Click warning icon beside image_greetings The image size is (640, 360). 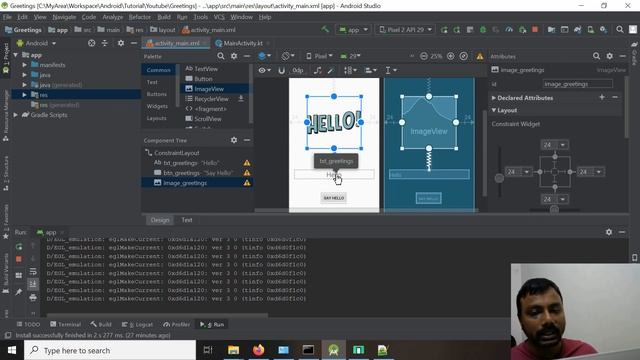(x=247, y=183)
